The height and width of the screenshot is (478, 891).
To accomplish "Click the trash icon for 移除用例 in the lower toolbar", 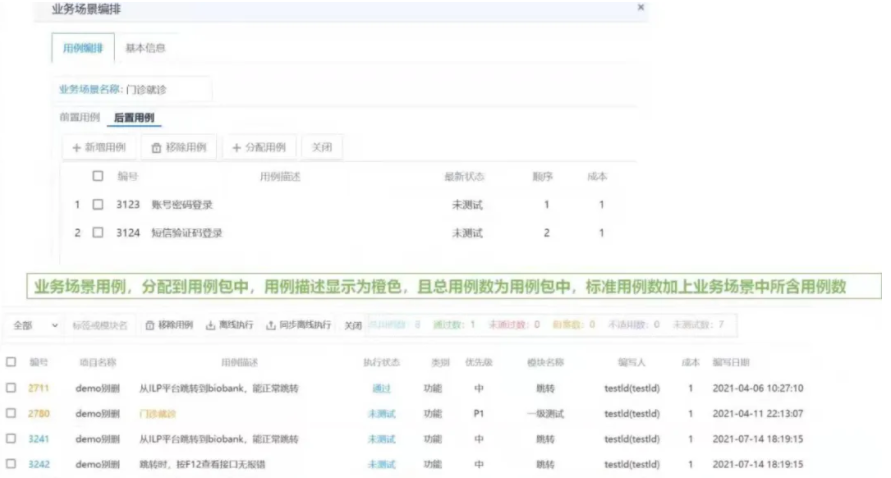I will pyautogui.click(x=150, y=325).
